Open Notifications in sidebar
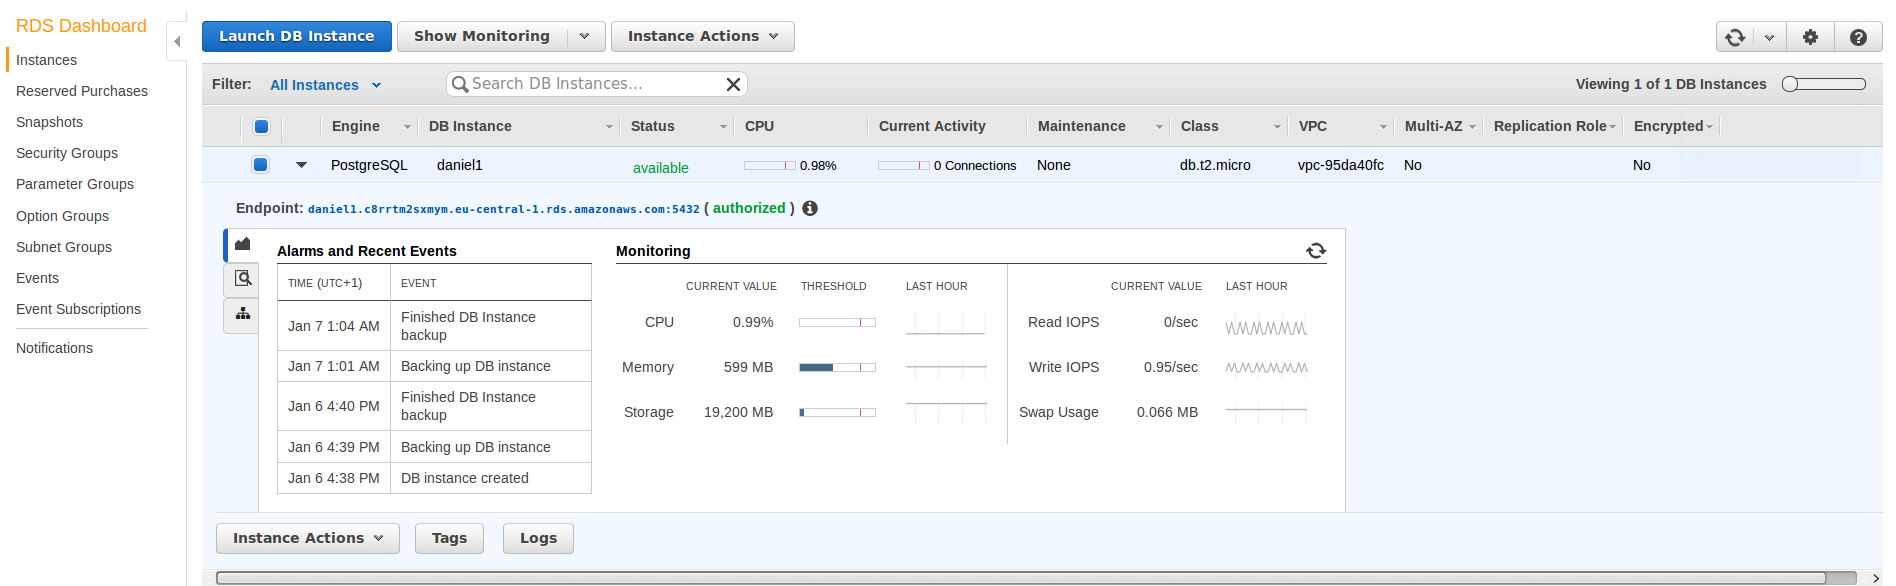The width and height of the screenshot is (1896, 586). click(54, 348)
